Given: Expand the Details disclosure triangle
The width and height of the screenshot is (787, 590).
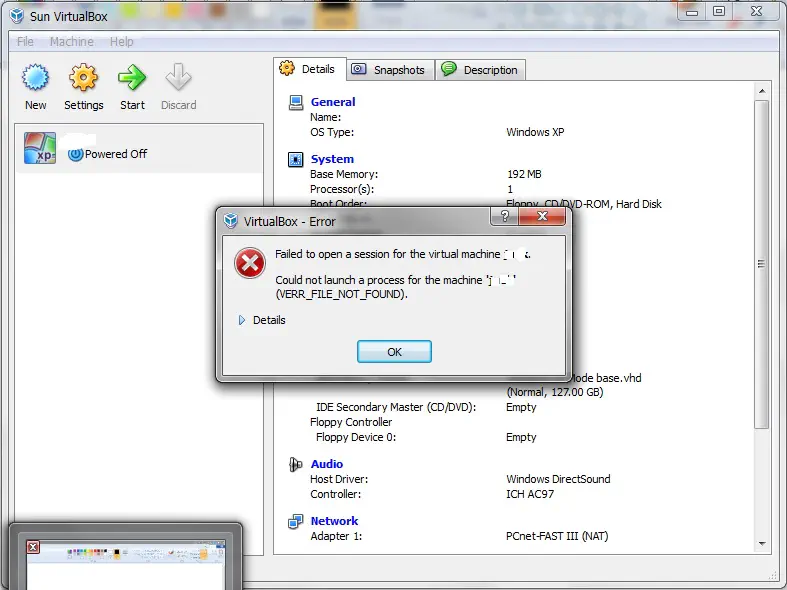Looking at the screenshot, I should 242,320.
